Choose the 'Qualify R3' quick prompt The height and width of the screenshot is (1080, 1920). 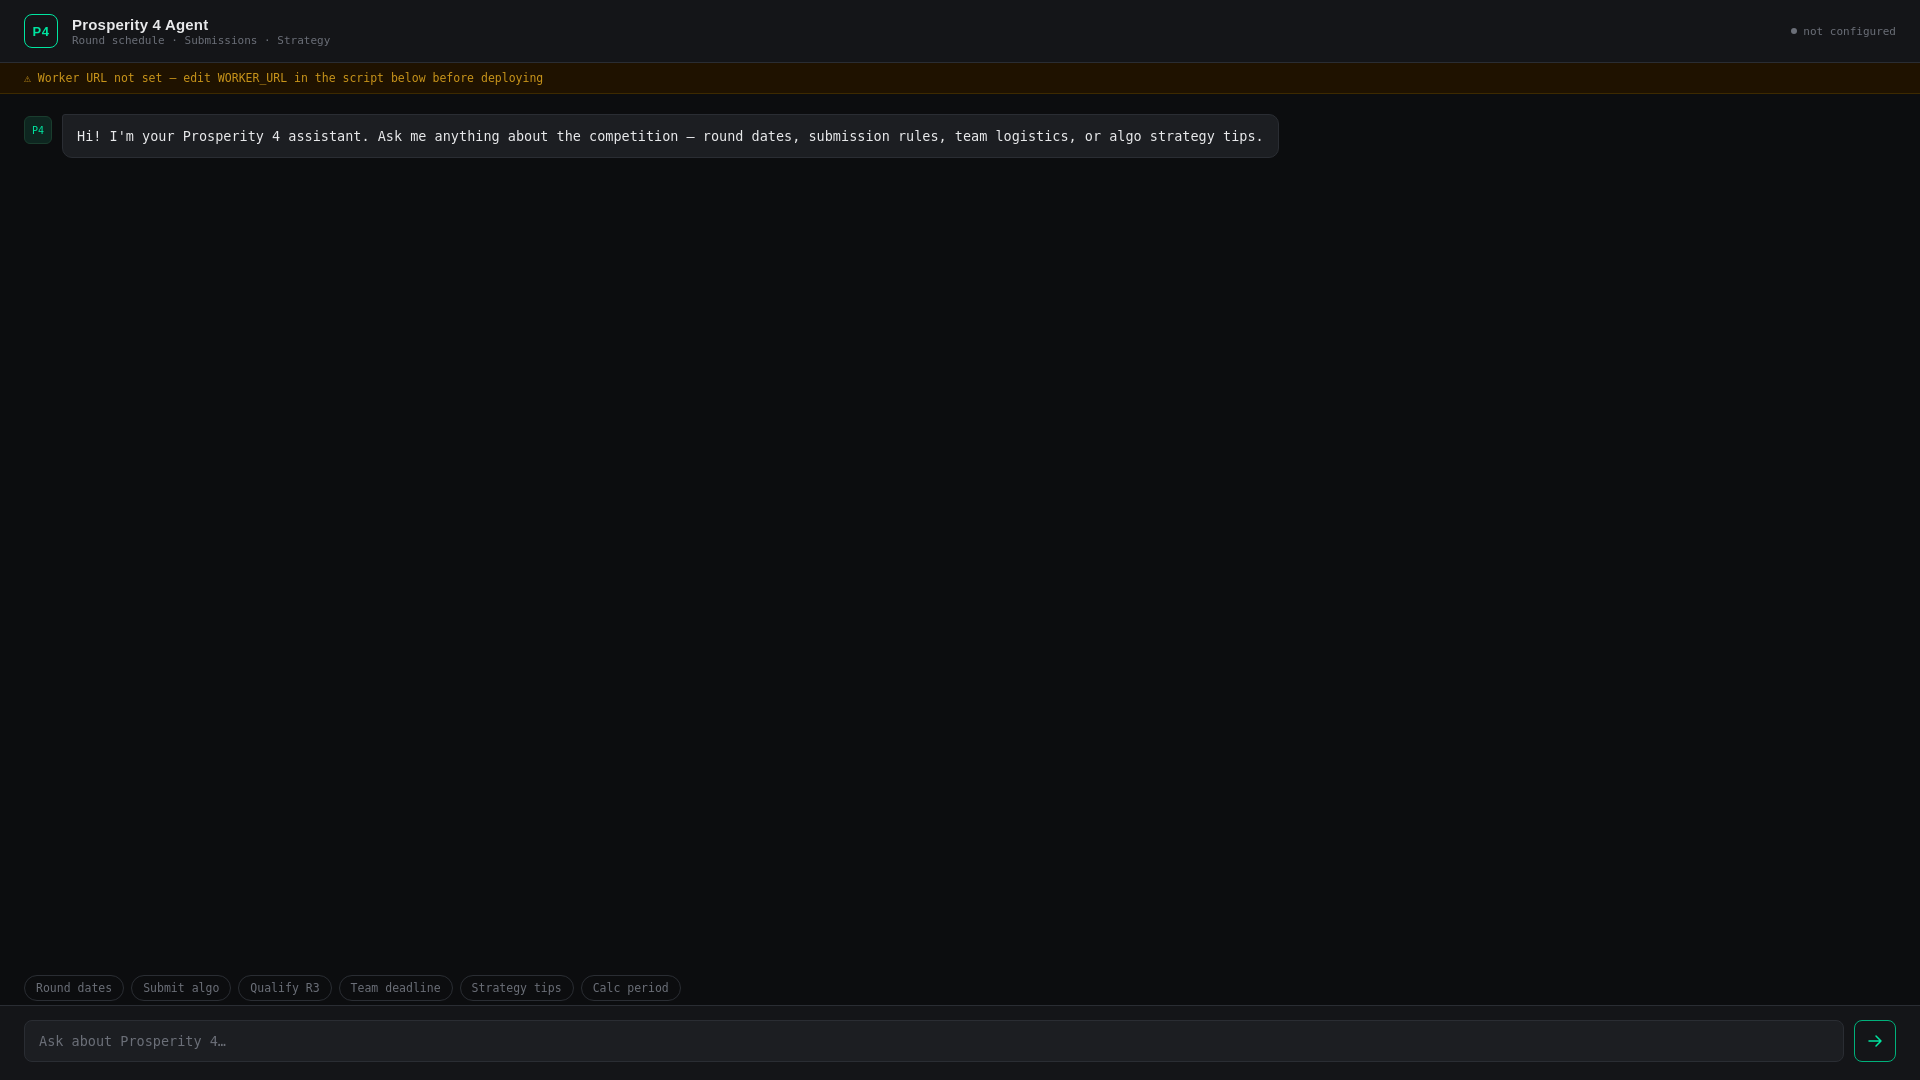click(x=285, y=988)
